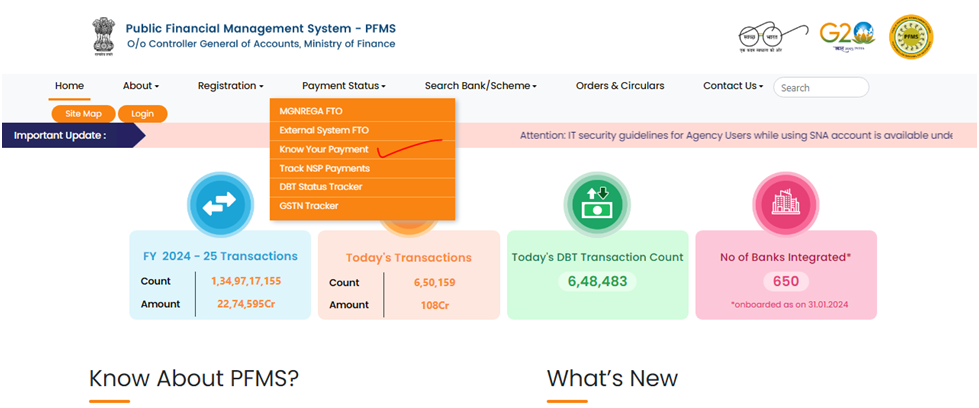979x408 pixels.
Task: Expand the Search Bank/Scheme dropdown
Action: pyautogui.click(x=481, y=86)
